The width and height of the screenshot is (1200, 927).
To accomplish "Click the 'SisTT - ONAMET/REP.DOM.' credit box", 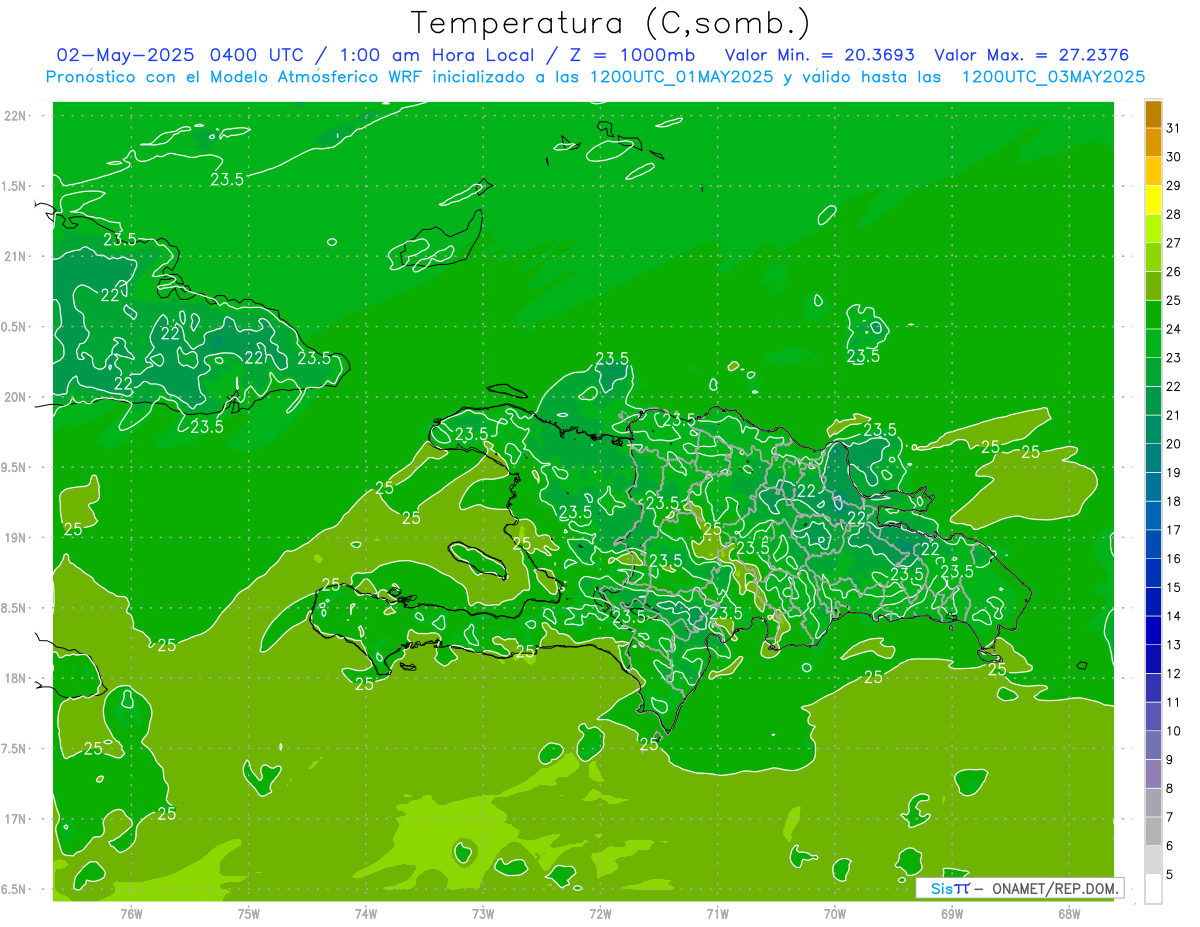I will pyautogui.click(x=1019, y=888).
